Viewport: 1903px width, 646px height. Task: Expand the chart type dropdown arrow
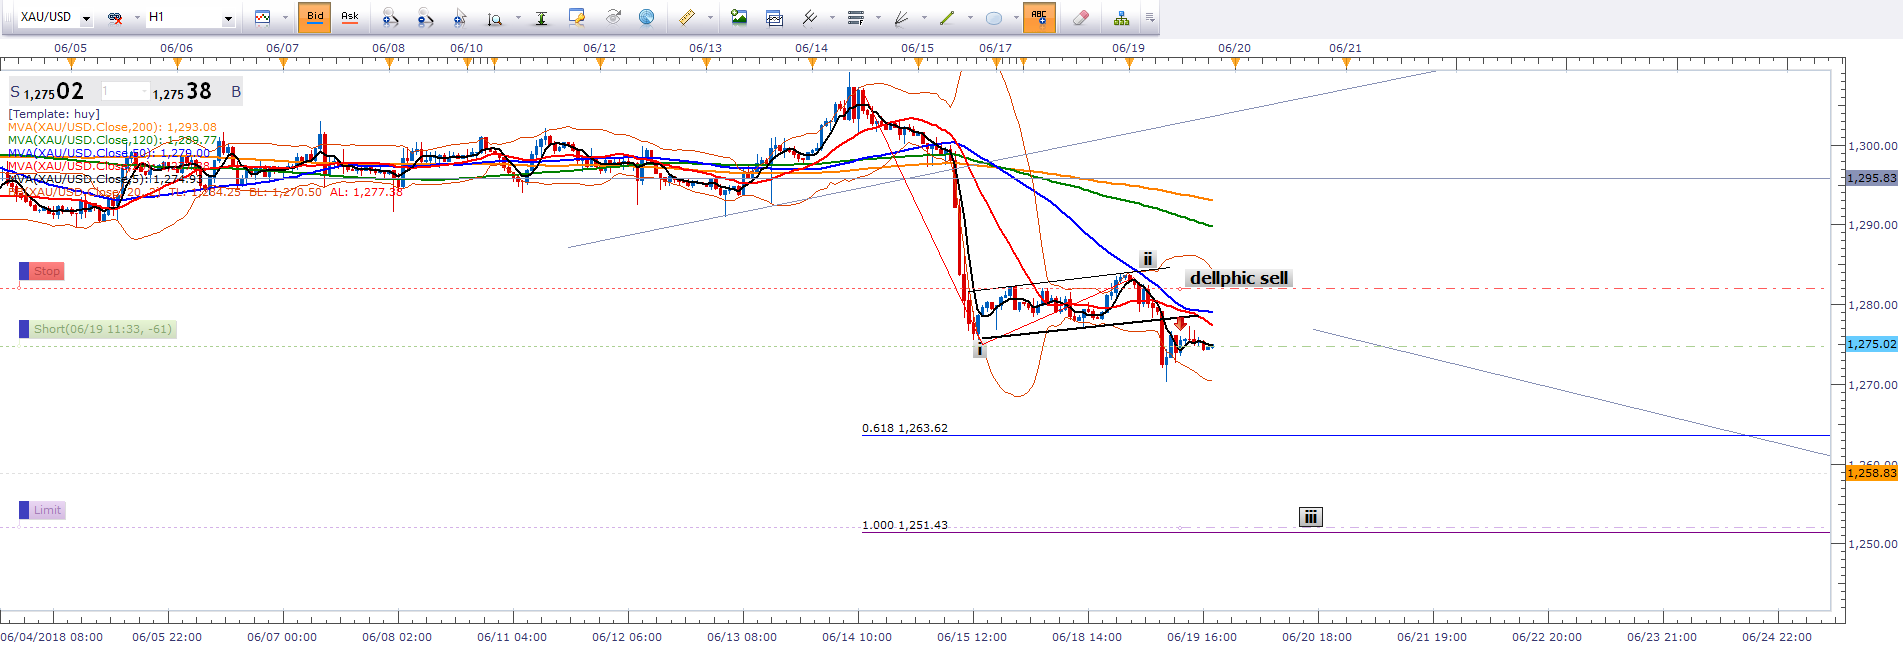tap(285, 17)
